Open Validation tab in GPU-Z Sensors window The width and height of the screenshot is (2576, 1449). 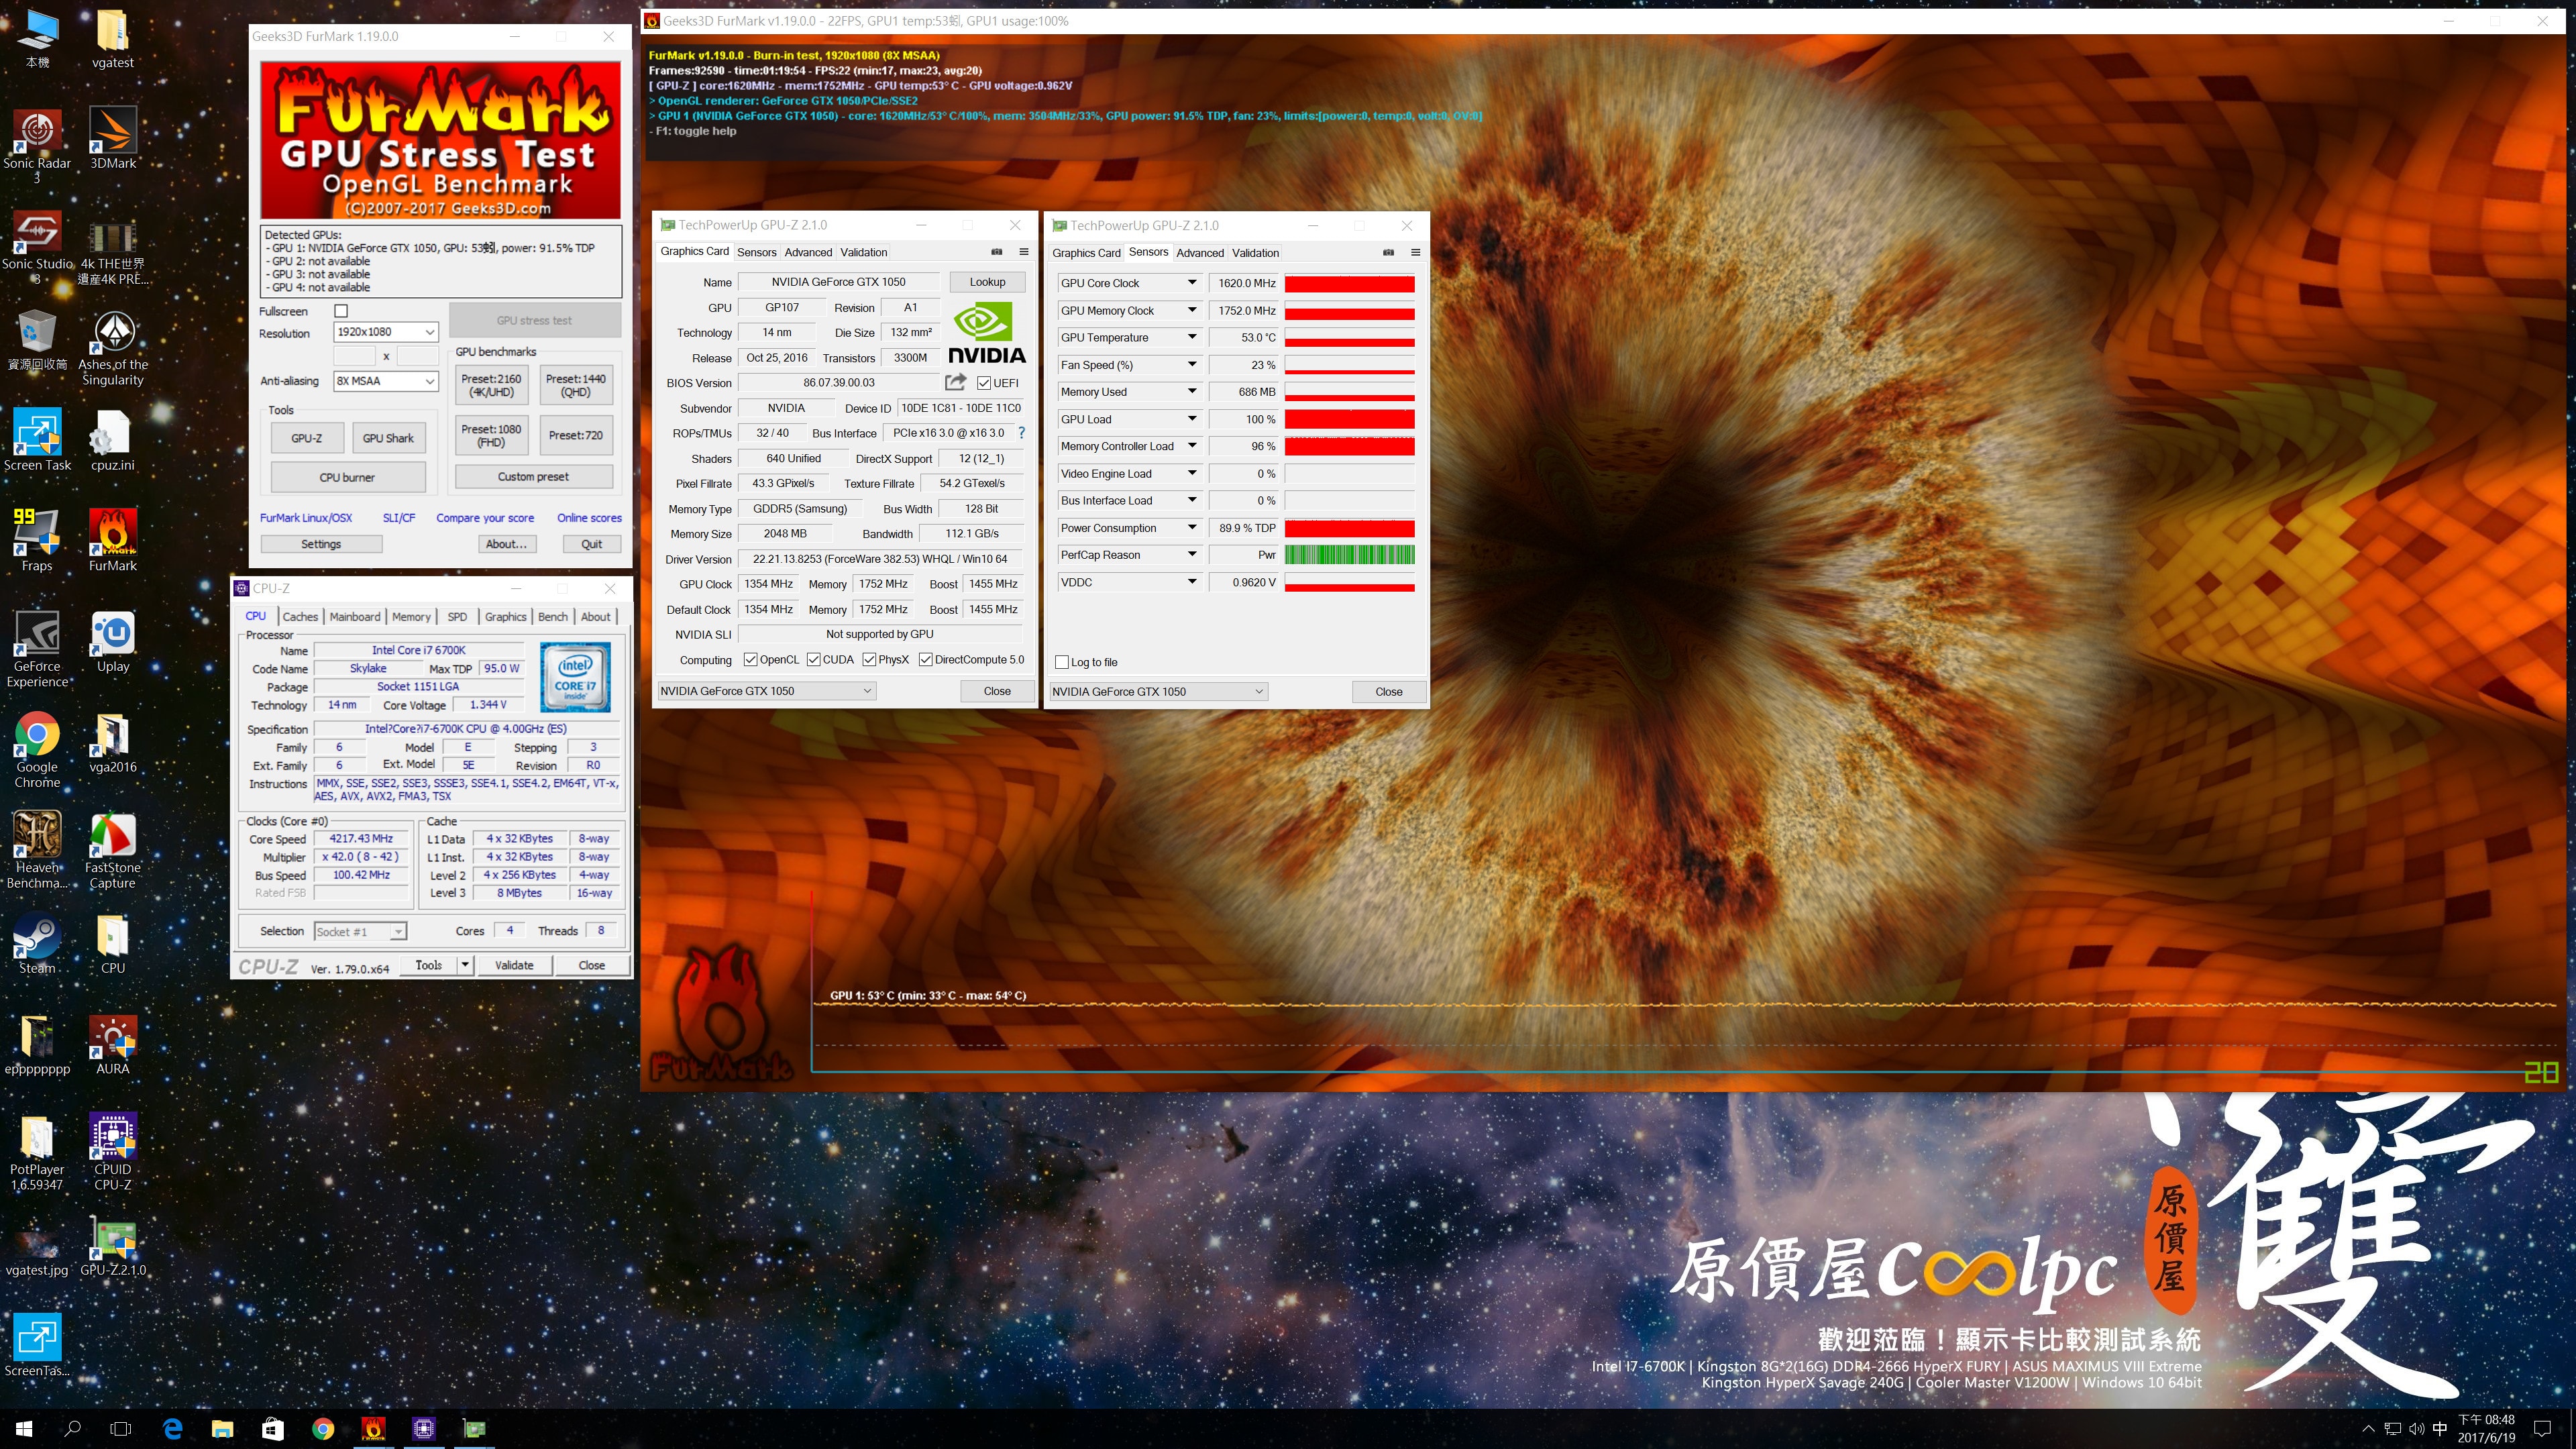point(1255,253)
